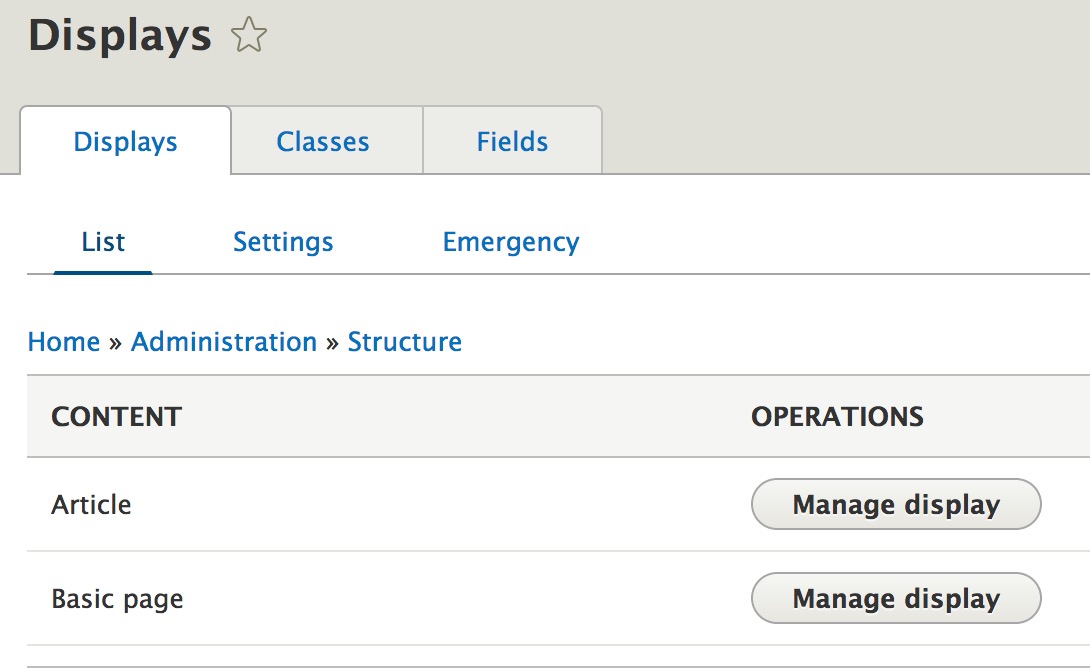The height and width of the screenshot is (668, 1090).
Task: Click the Basic page content type name
Action: (117, 599)
